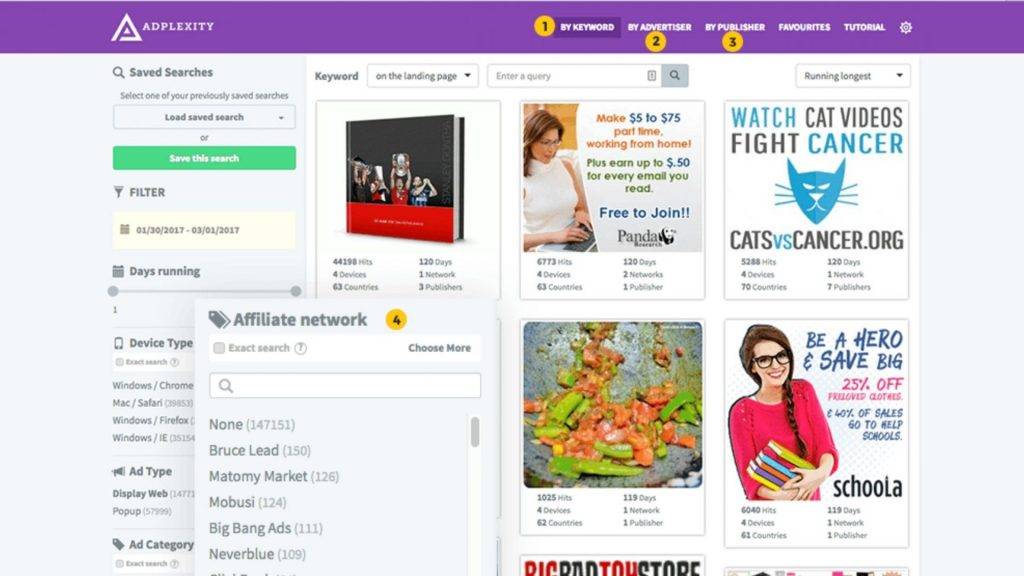
Task: Enable Exact search in Affiliate network
Action: (219, 348)
